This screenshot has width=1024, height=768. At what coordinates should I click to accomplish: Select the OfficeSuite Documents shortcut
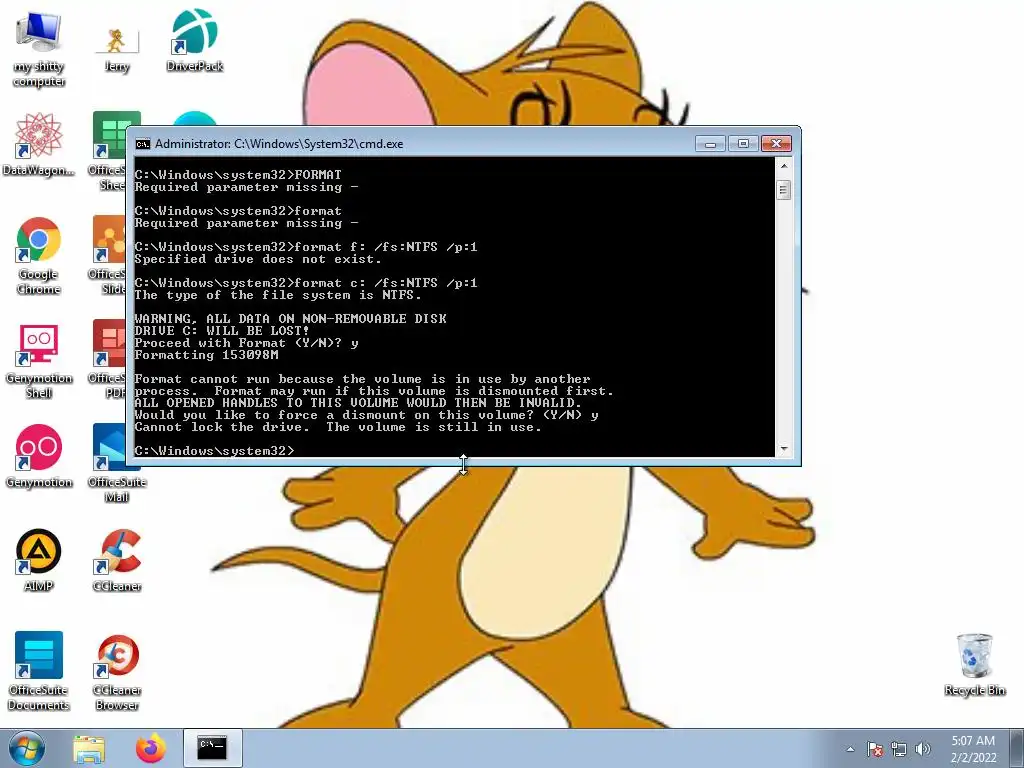click(x=39, y=671)
